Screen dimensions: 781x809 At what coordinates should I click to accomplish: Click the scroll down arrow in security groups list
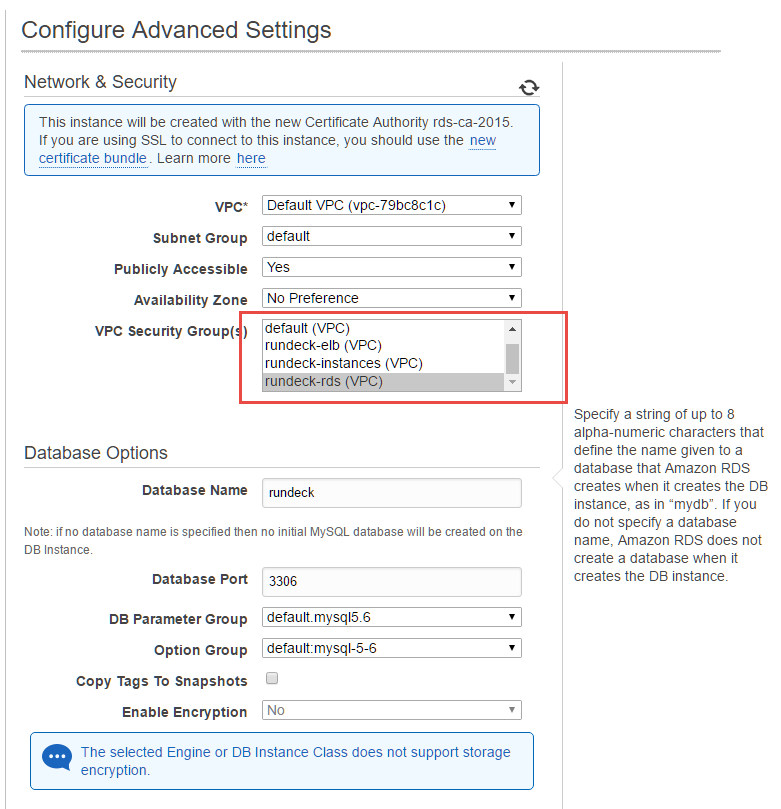tap(512, 382)
